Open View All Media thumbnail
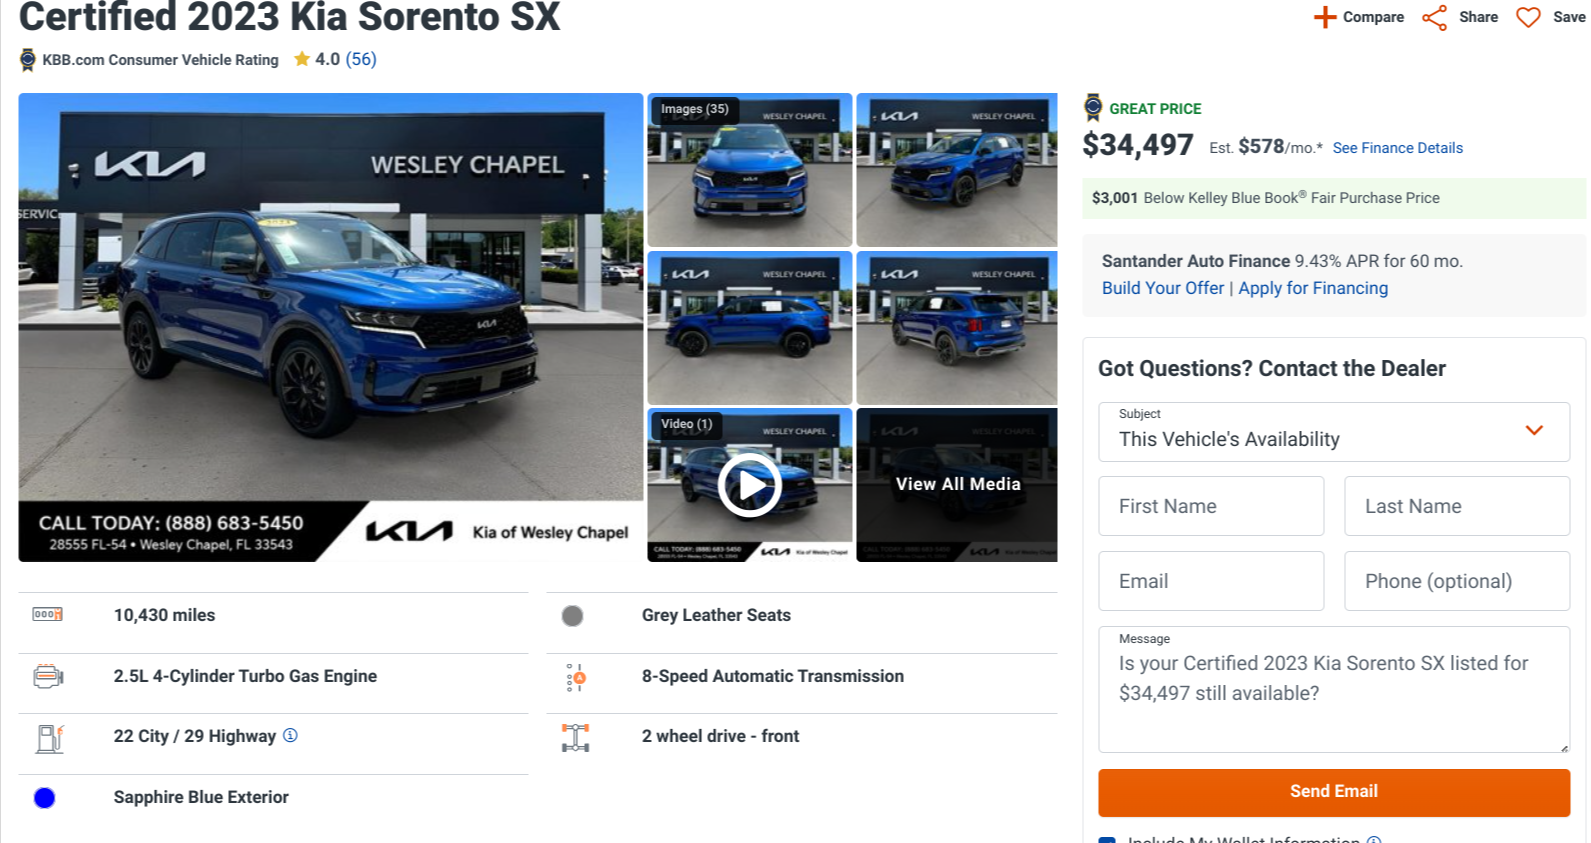This screenshot has height=843, width=1591. pyautogui.click(x=957, y=485)
